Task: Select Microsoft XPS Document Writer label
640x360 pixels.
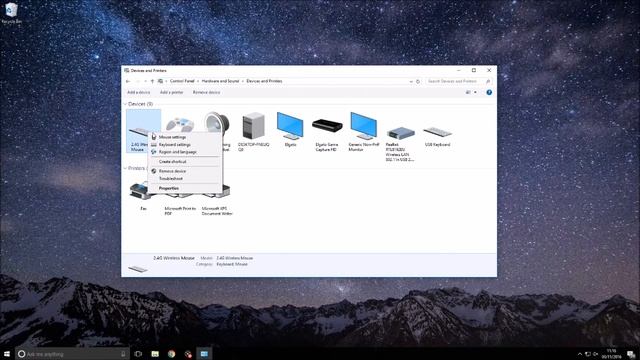Action: click(x=217, y=211)
